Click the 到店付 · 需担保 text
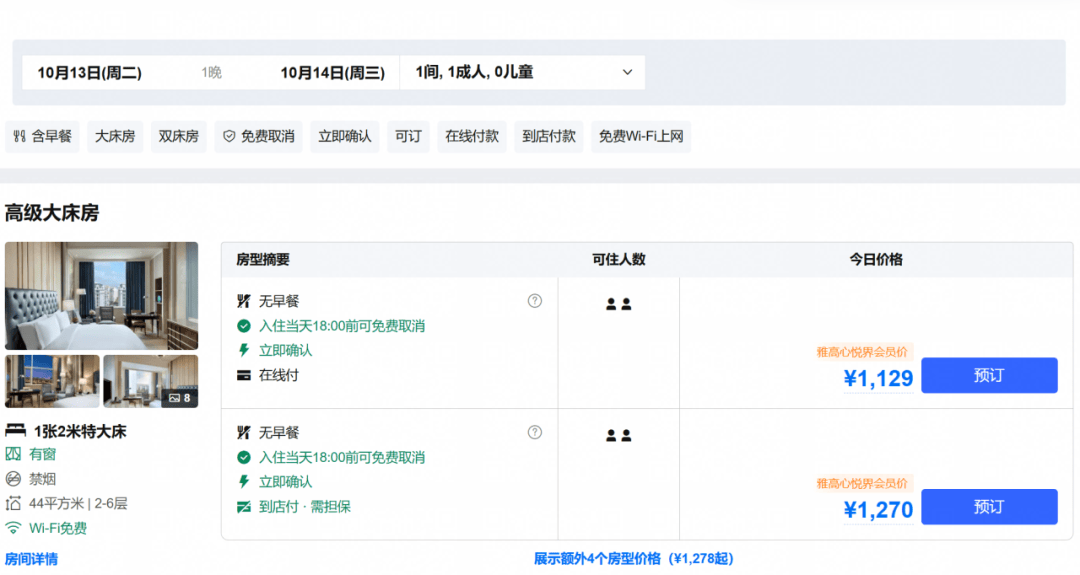 (x=304, y=507)
